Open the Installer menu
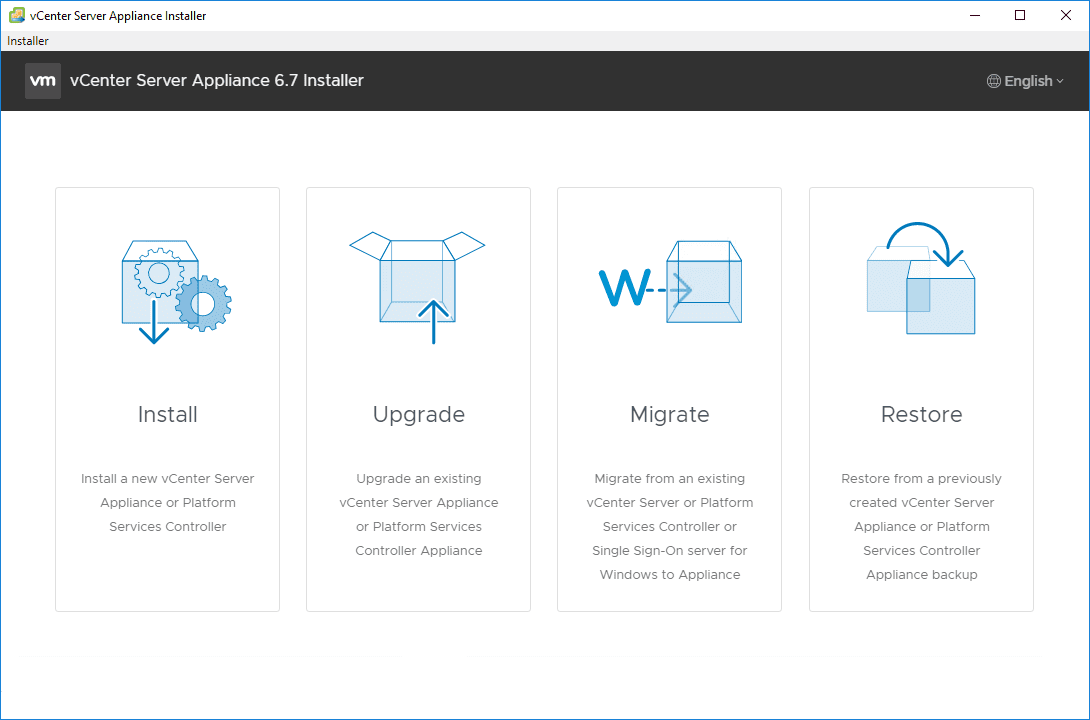 click(26, 40)
